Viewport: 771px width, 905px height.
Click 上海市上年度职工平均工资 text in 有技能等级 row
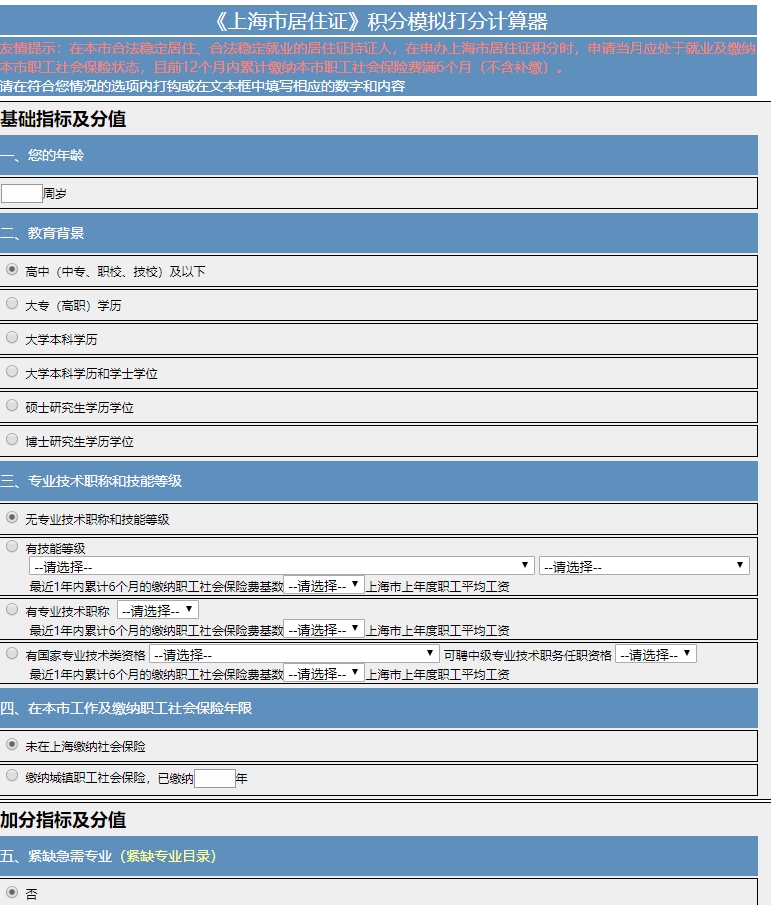tap(438, 586)
